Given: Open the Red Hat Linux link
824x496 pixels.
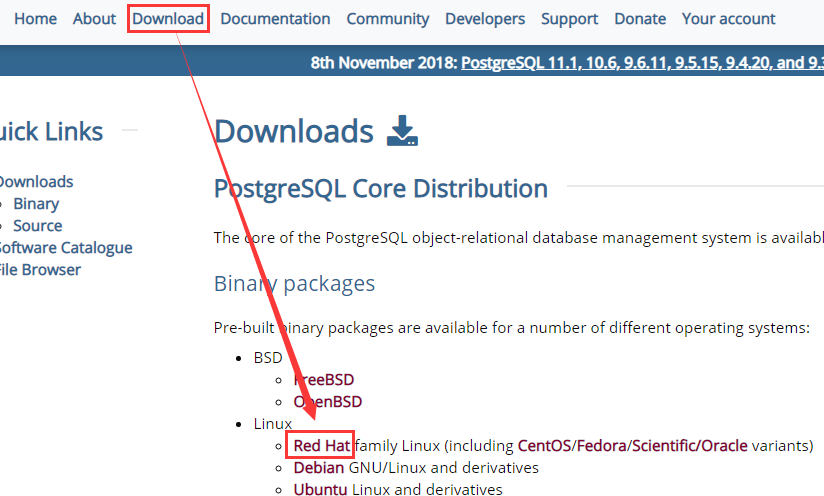Looking at the screenshot, I should pos(322,446).
